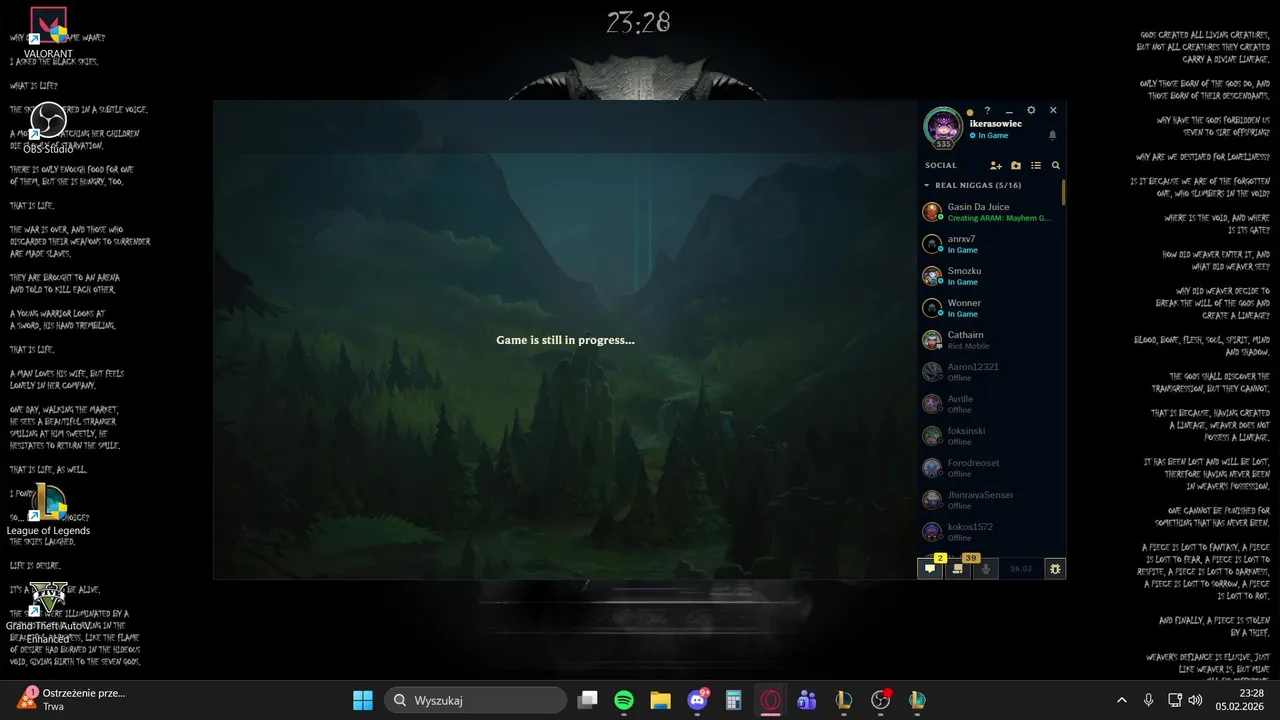This screenshot has height=720, width=1280.
Task: Click the 26.03 client version label
Action: click(x=1021, y=568)
